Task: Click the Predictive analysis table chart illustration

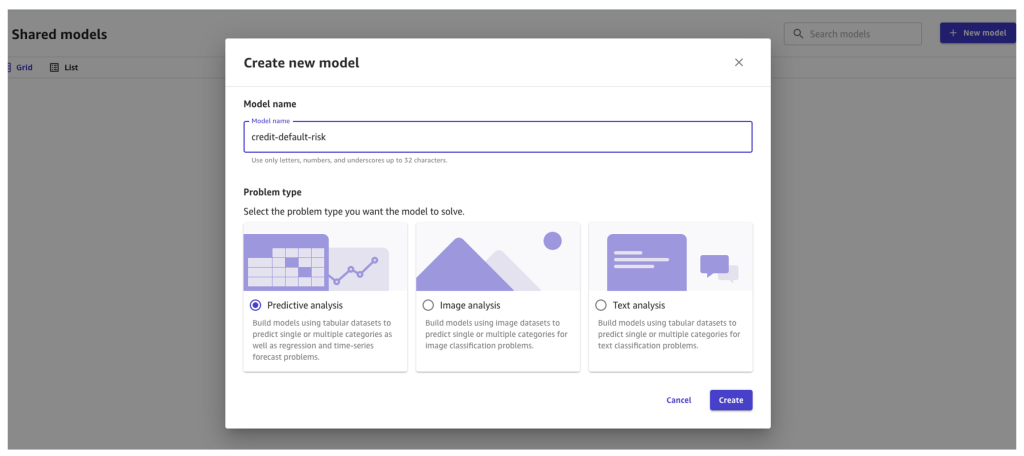Action: (x=325, y=257)
